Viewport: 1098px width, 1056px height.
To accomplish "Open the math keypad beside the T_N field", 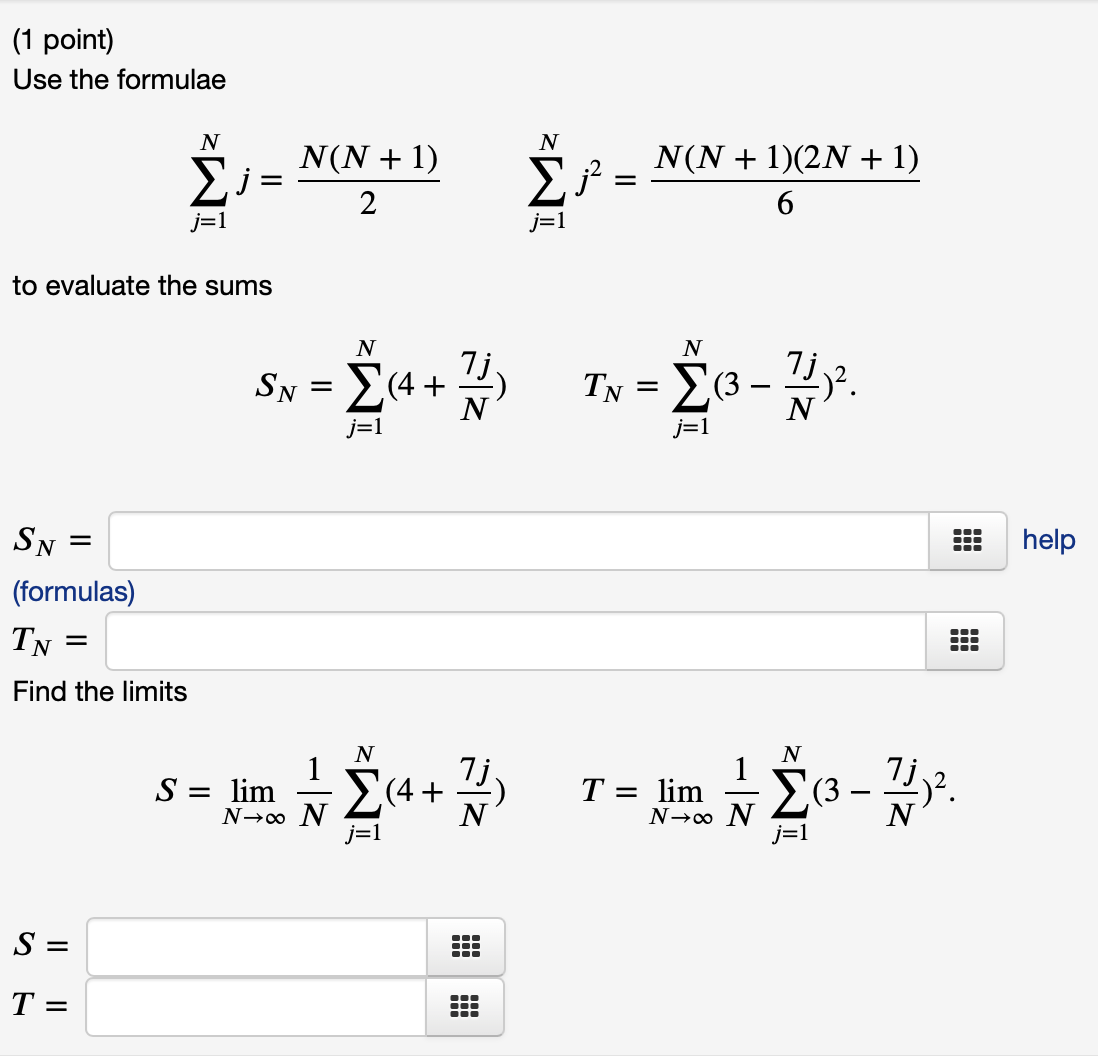I will coord(966,641).
